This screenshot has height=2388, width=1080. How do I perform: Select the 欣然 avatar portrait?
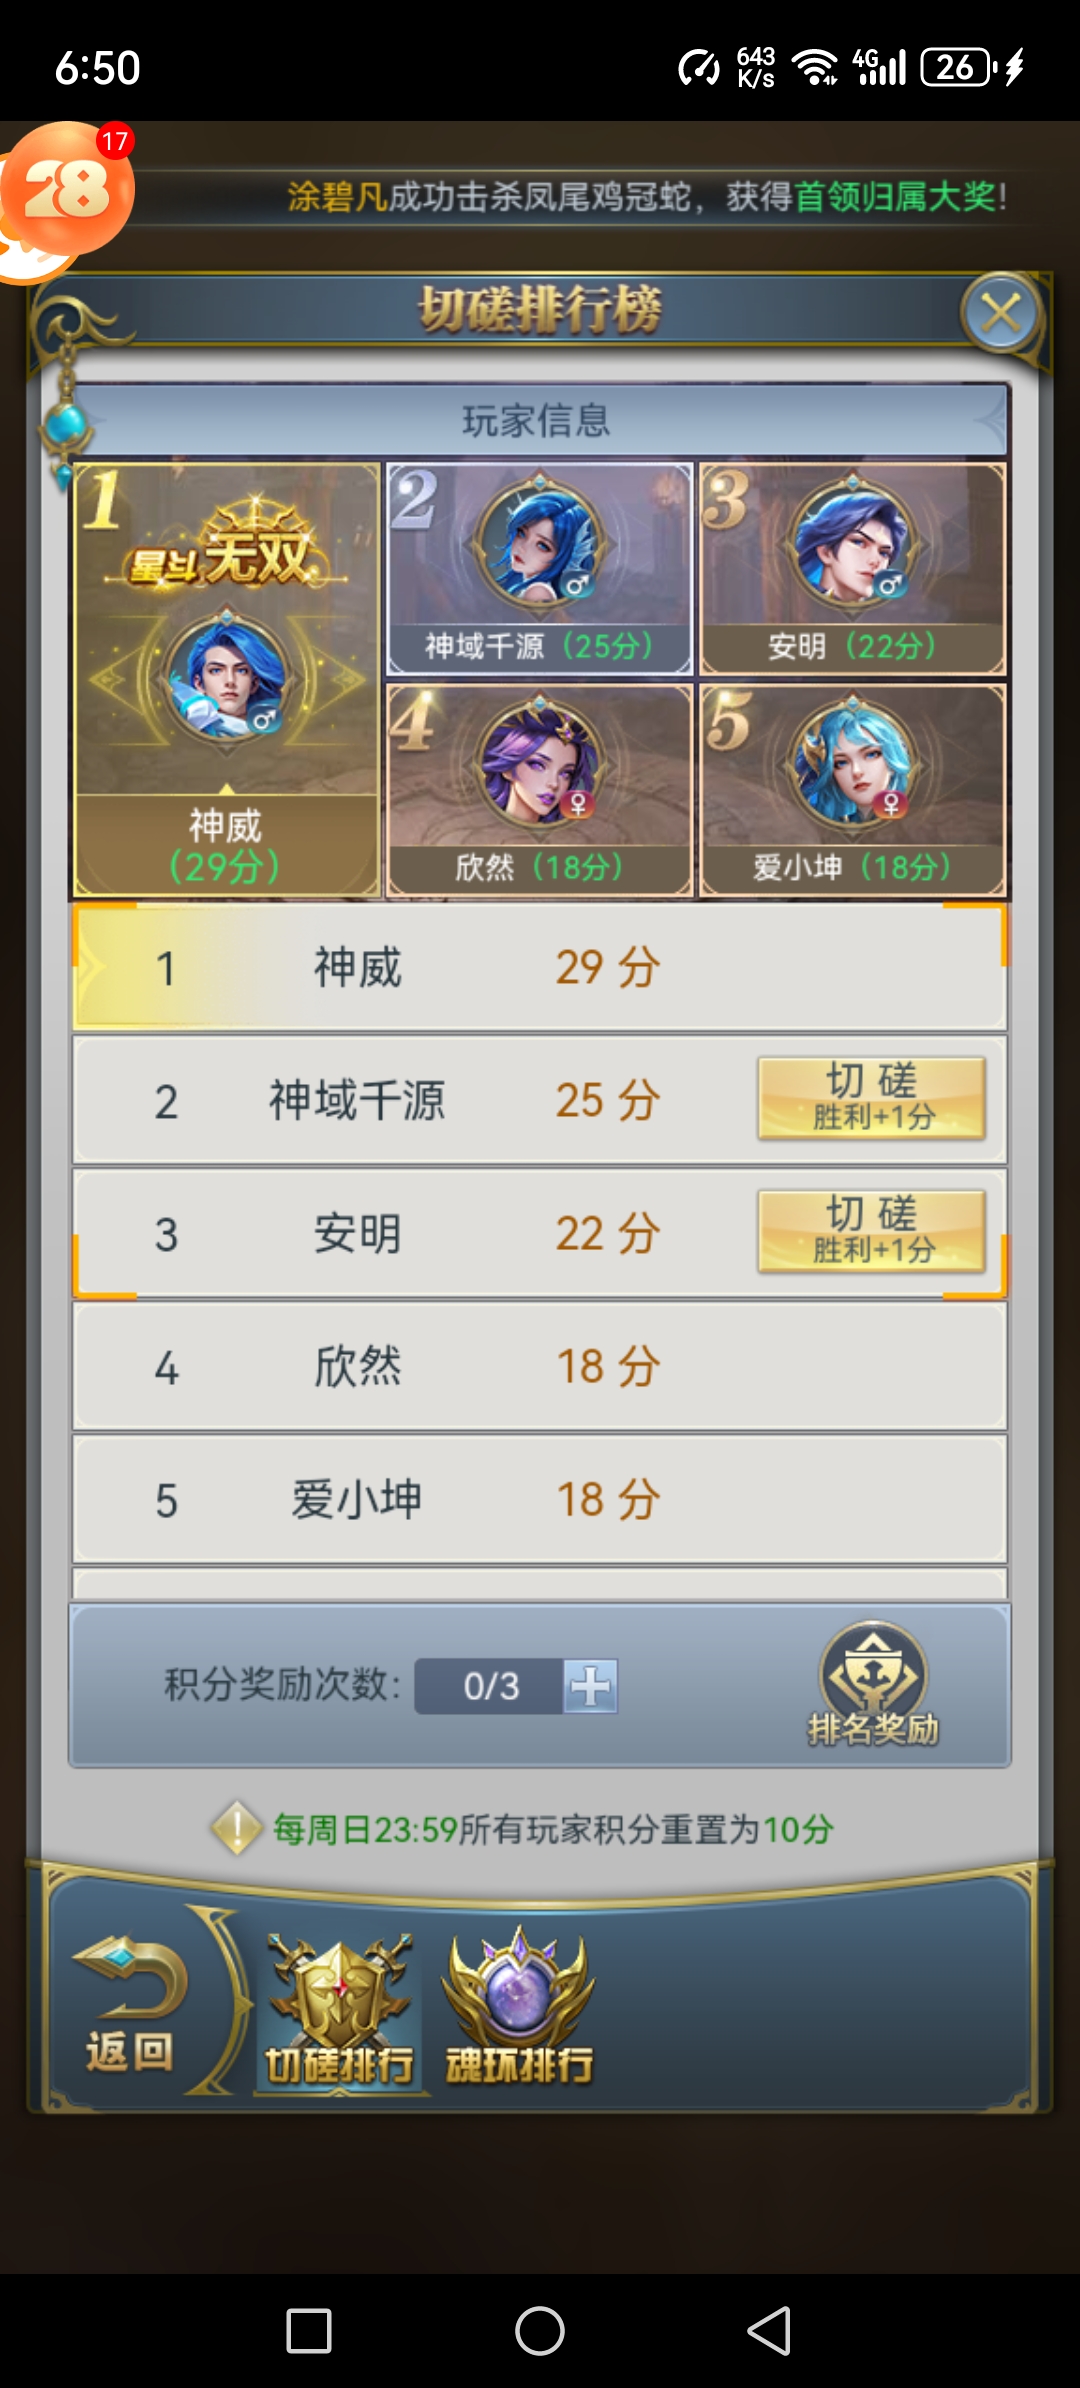click(x=540, y=762)
